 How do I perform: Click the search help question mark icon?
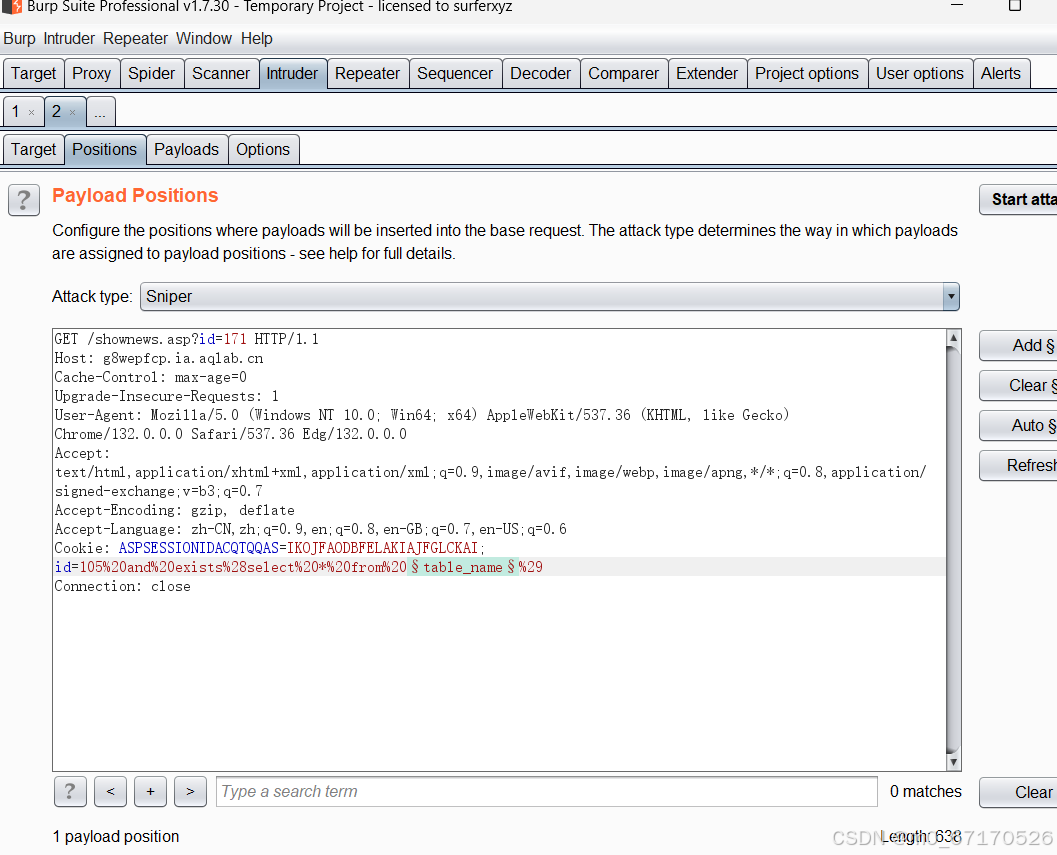[70, 792]
